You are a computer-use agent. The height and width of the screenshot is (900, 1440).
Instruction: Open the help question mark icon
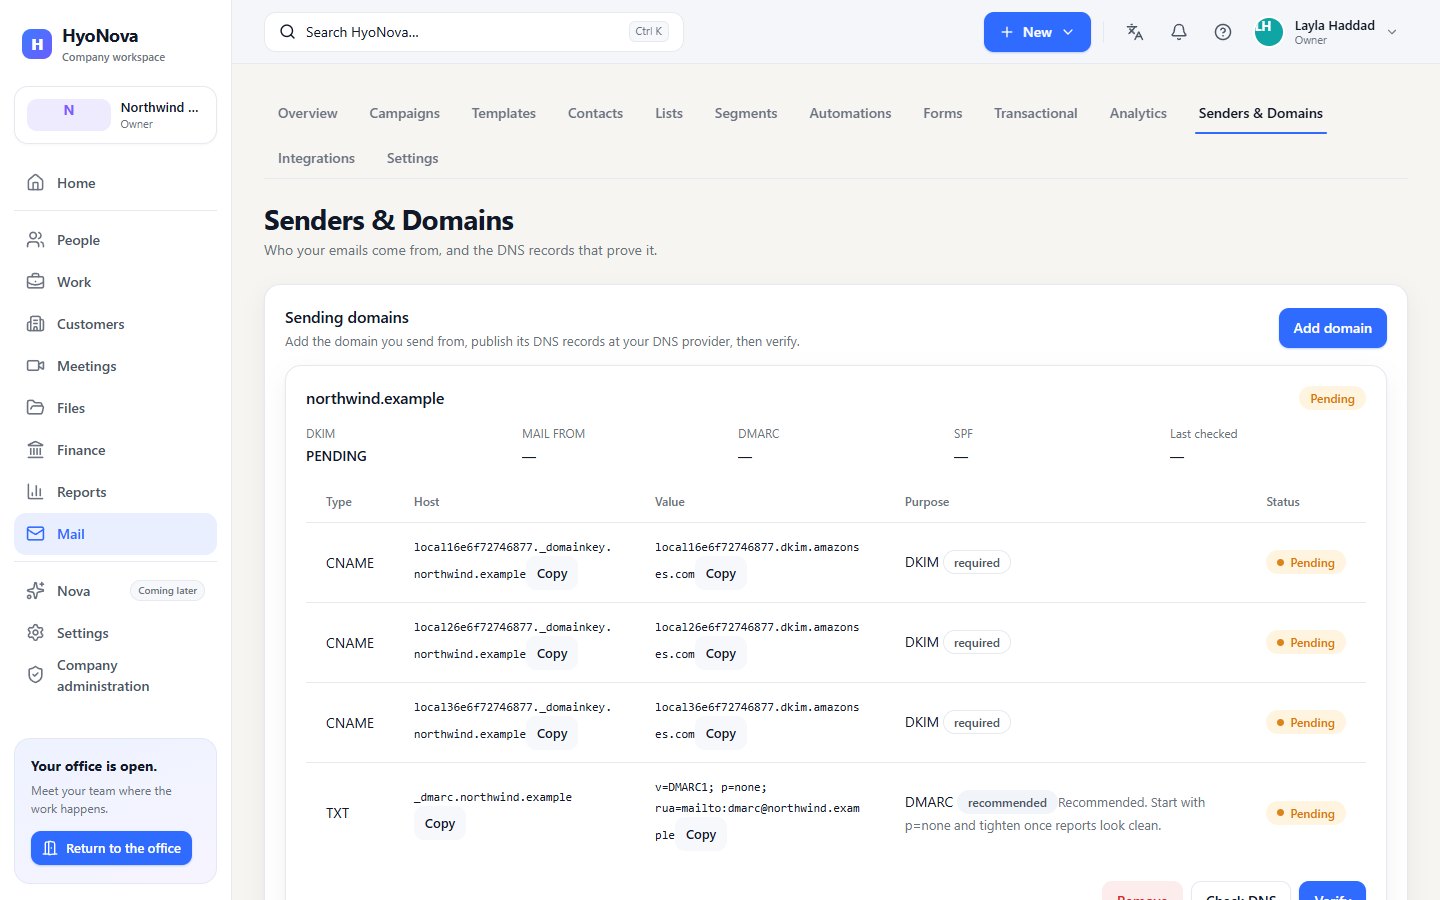[1223, 32]
